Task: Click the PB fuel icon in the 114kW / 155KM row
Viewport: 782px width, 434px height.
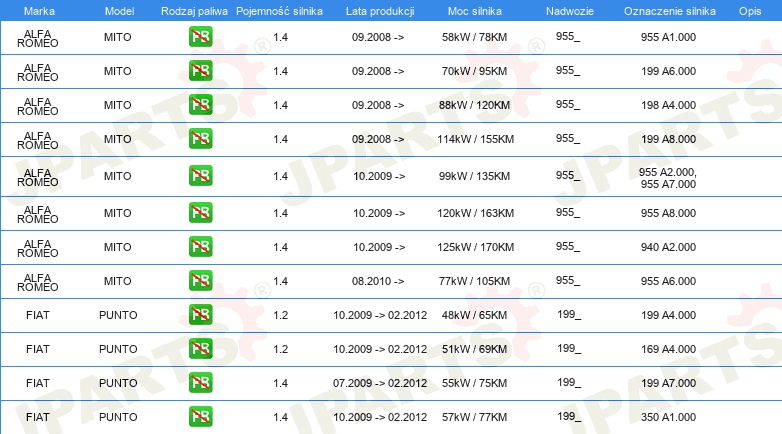Action: (200, 138)
